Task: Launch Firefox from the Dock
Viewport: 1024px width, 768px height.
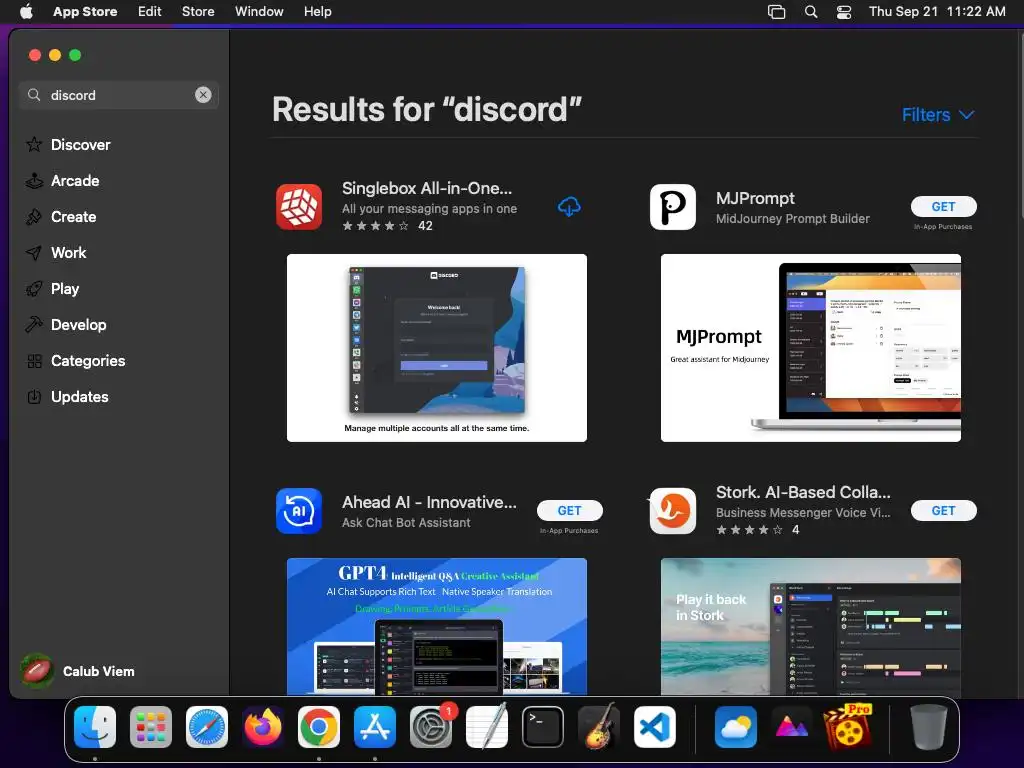Action: tap(263, 727)
